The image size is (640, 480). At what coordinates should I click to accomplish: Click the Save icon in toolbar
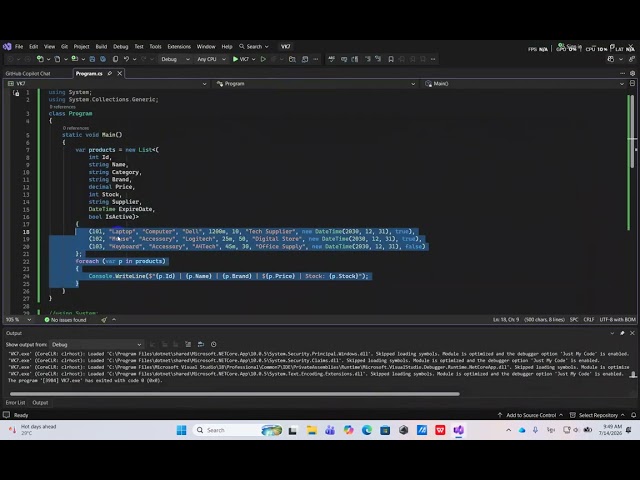[92, 59]
